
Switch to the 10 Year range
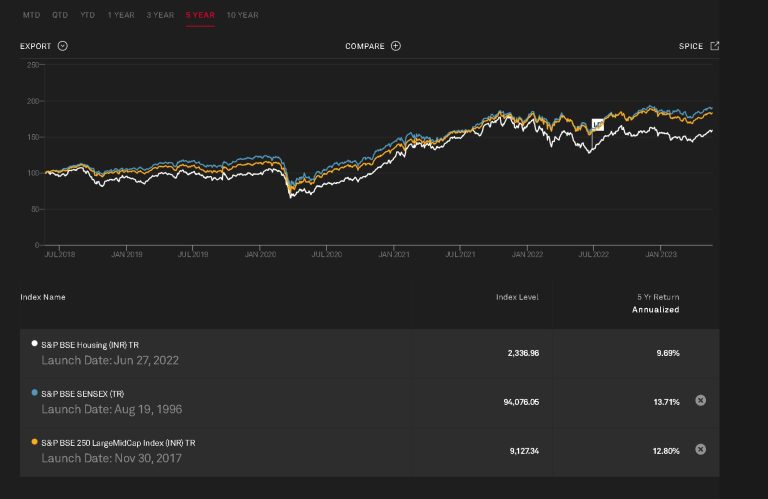242,15
